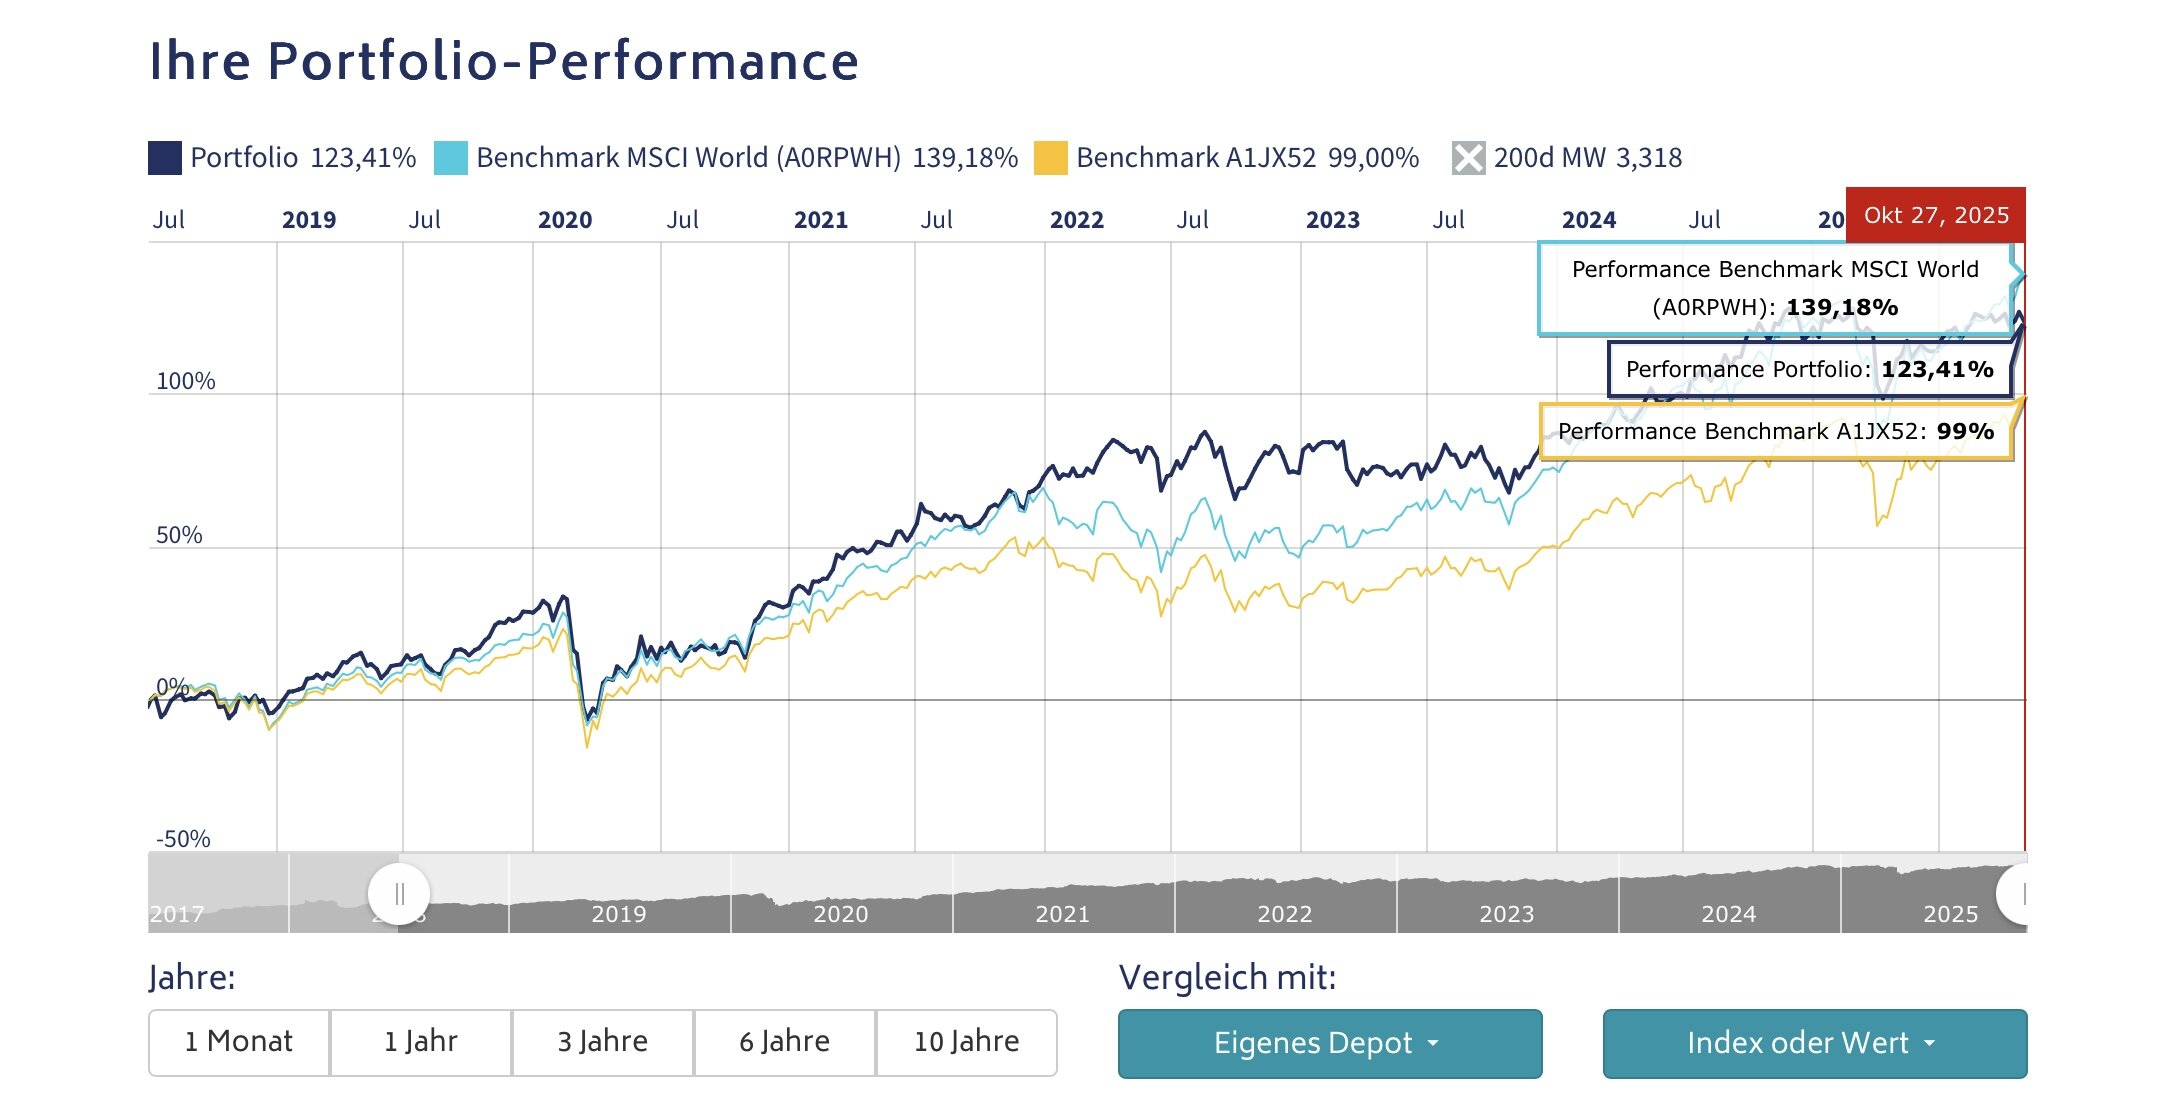
Task: Click the Okt 27, 2025 date flag
Action: tap(1935, 215)
